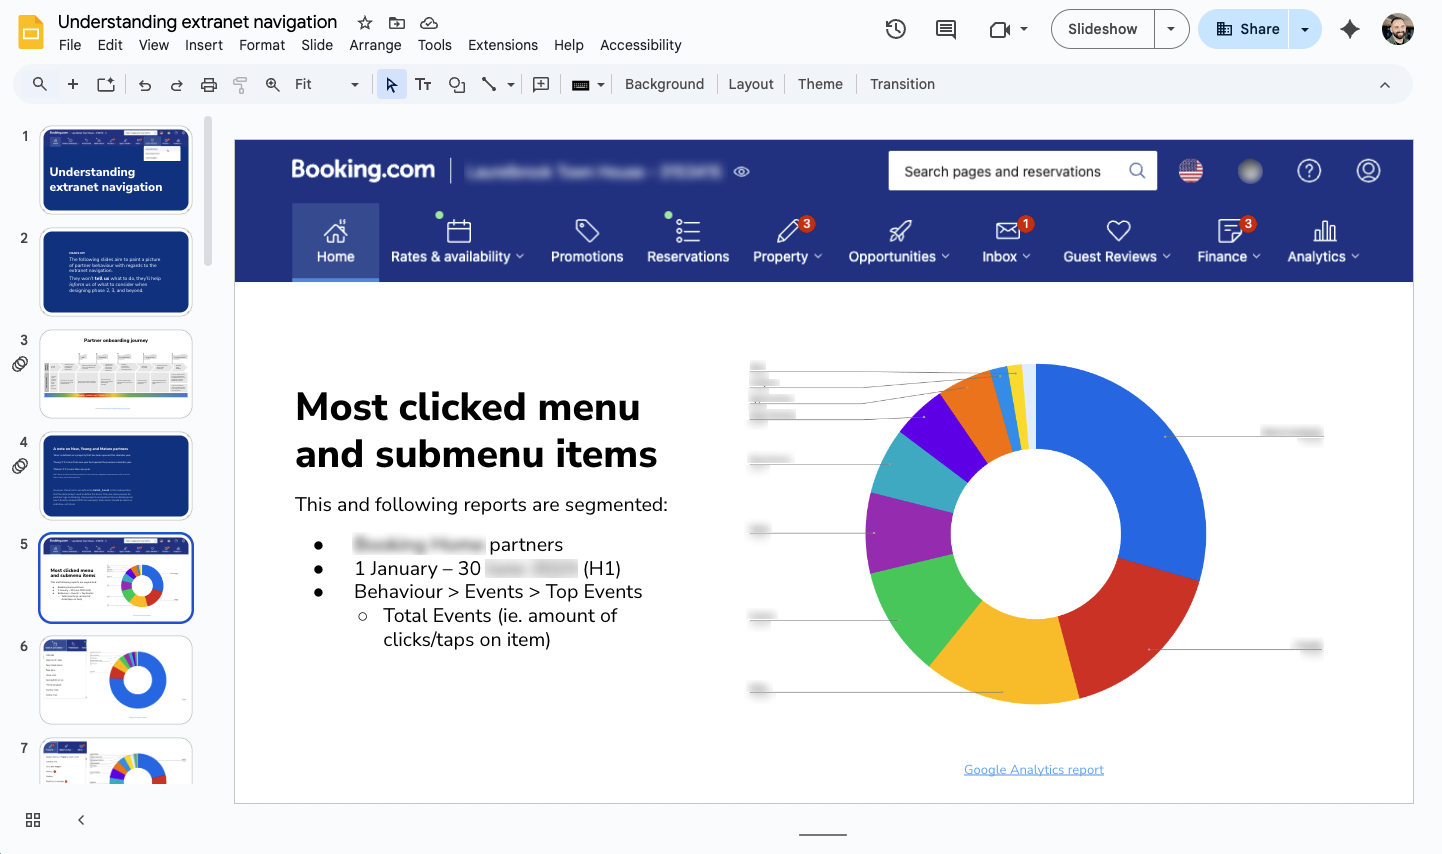Open the File menu
The width and height of the screenshot is (1442, 854).
pyautogui.click(x=69, y=45)
